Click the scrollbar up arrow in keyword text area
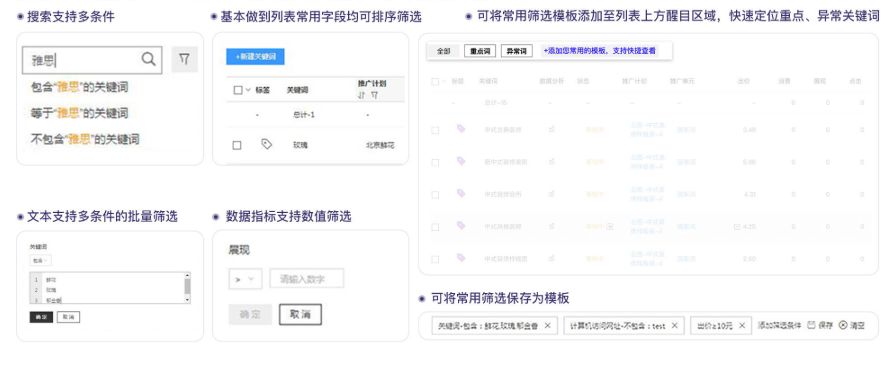 coord(187,275)
